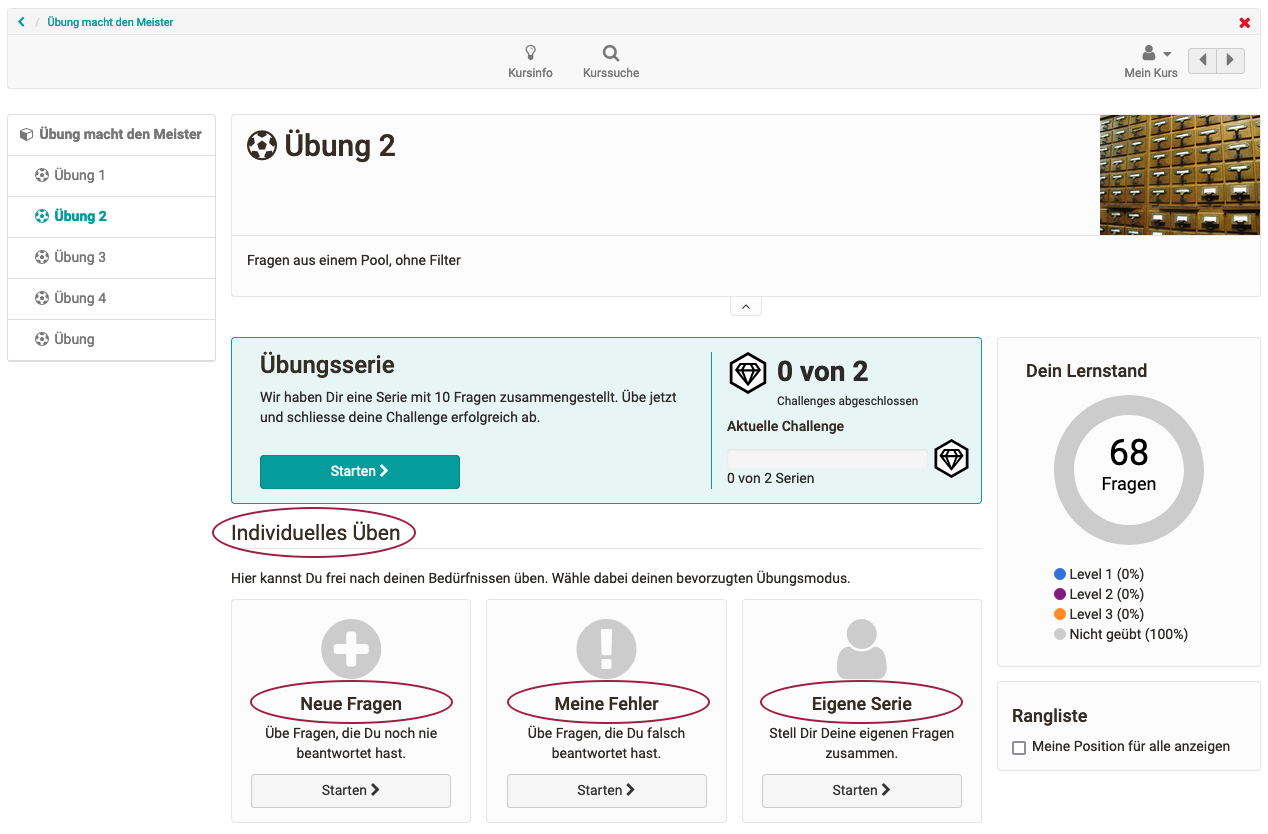Start the Neue Fragen practice mode
Image resolution: width=1268 pixels, height=834 pixels.
[351, 791]
